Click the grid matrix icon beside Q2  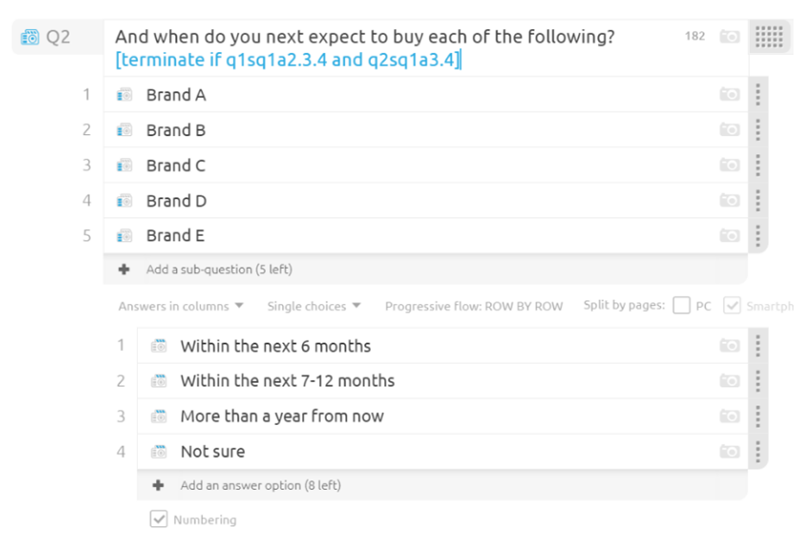click(768, 37)
